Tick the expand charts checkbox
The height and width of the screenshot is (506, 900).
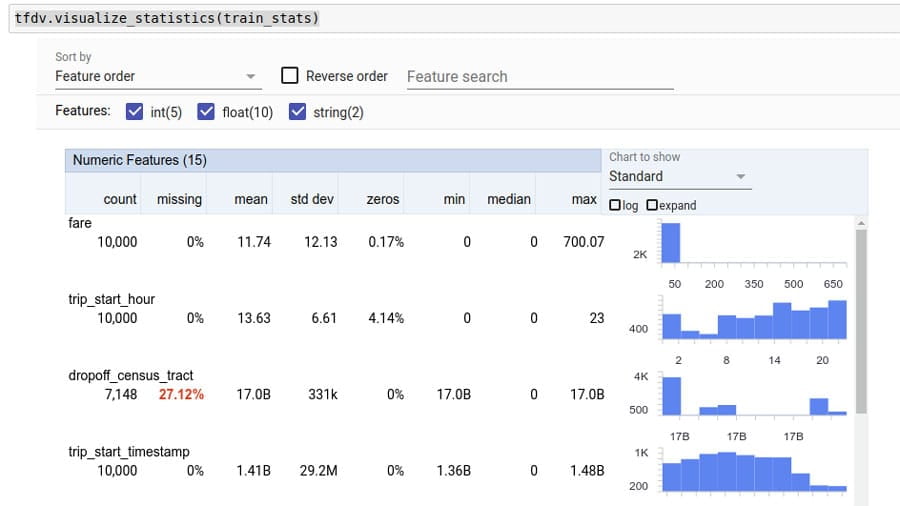coord(652,205)
